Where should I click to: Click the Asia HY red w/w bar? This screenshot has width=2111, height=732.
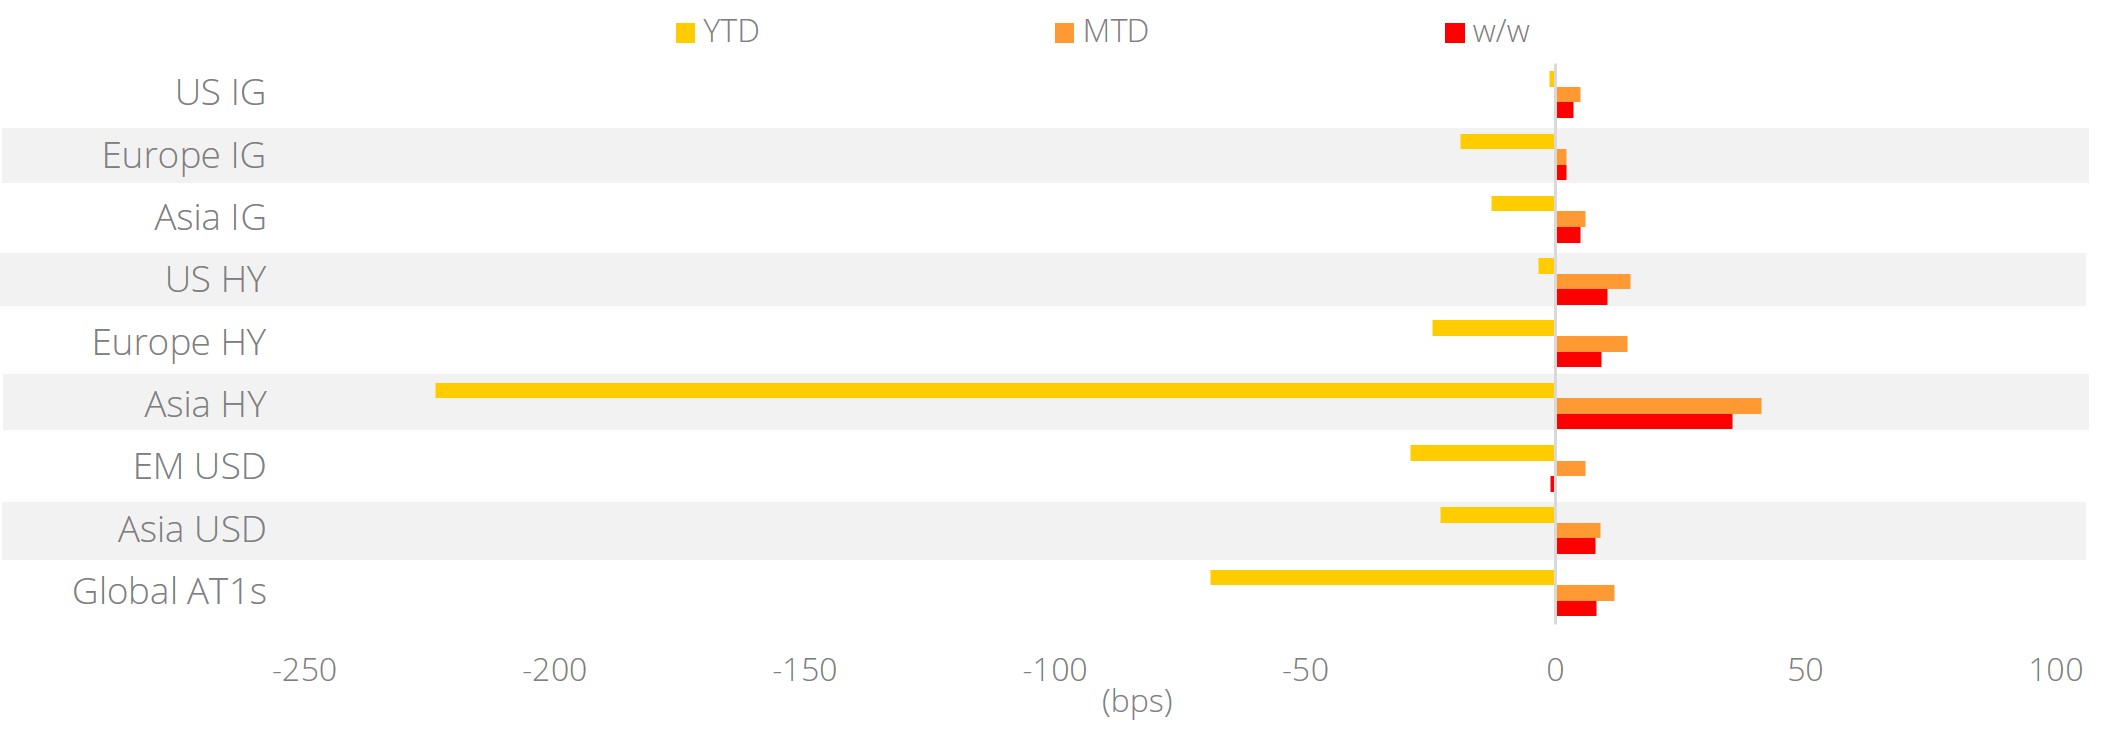coord(1644,421)
